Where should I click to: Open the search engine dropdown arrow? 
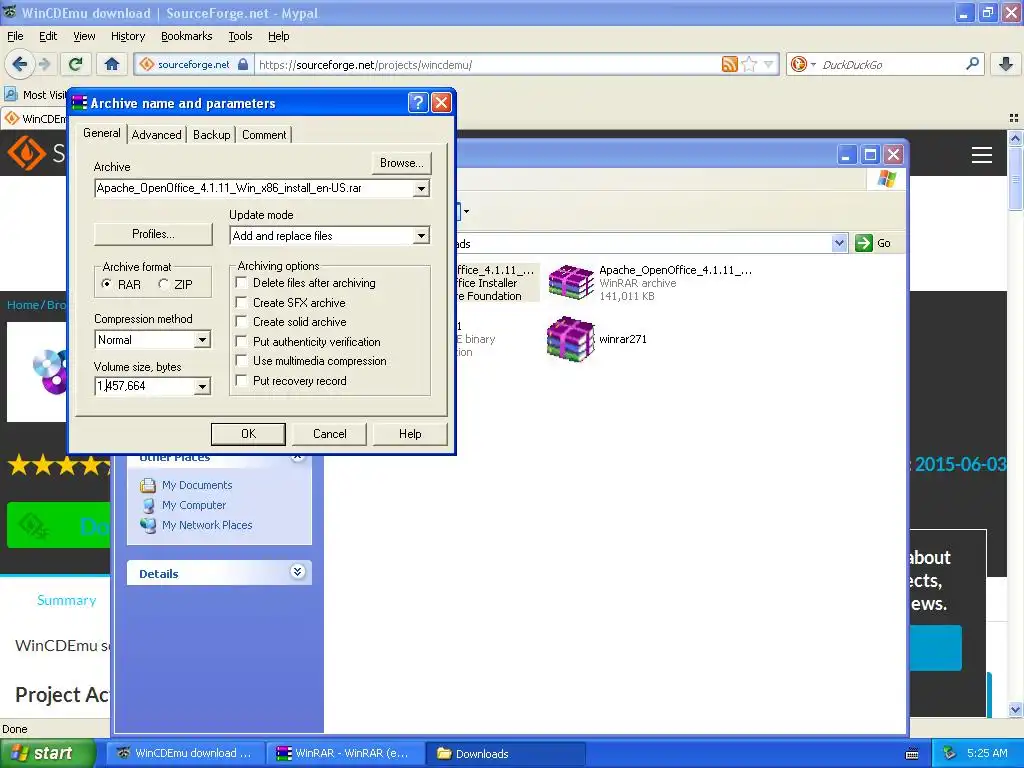(x=813, y=65)
